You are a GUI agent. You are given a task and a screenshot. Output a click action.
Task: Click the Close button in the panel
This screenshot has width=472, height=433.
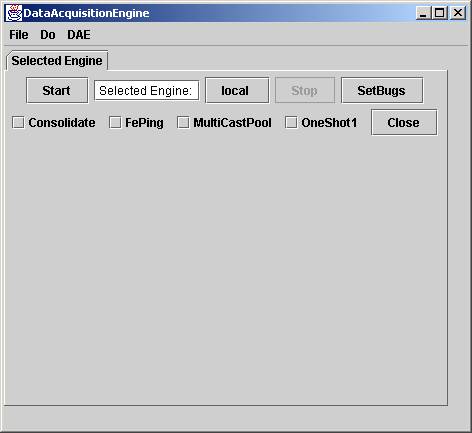click(x=404, y=122)
